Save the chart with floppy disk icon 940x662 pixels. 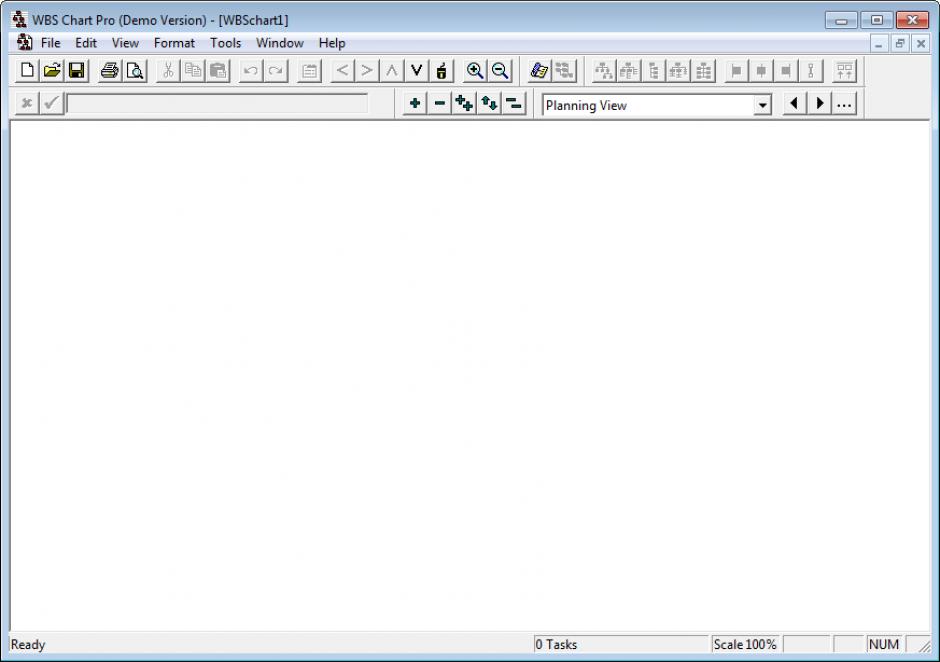pyautogui.click(x=77, y=71)
